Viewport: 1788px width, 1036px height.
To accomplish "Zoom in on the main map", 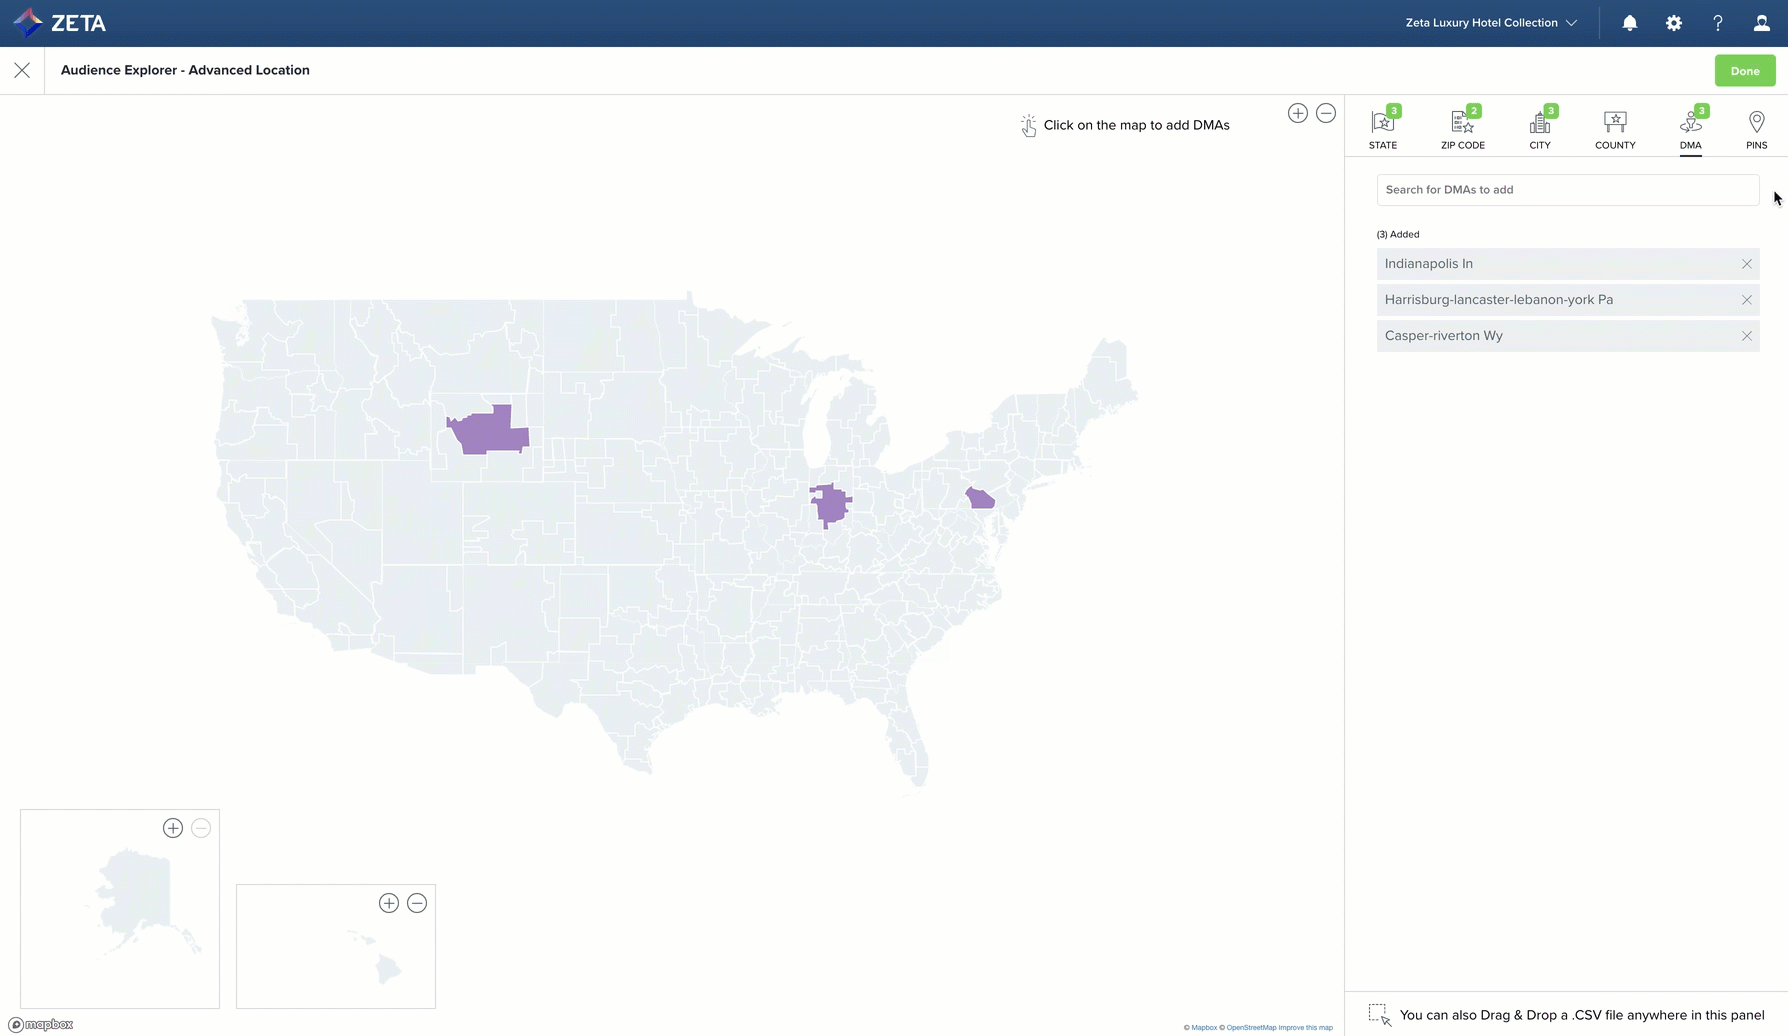I will [1298, 113].
